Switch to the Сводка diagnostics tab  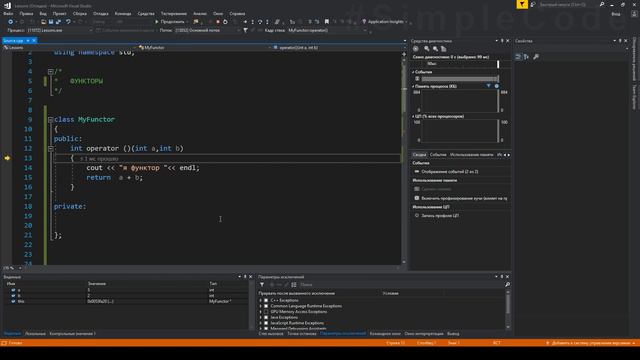coord(419,155)
